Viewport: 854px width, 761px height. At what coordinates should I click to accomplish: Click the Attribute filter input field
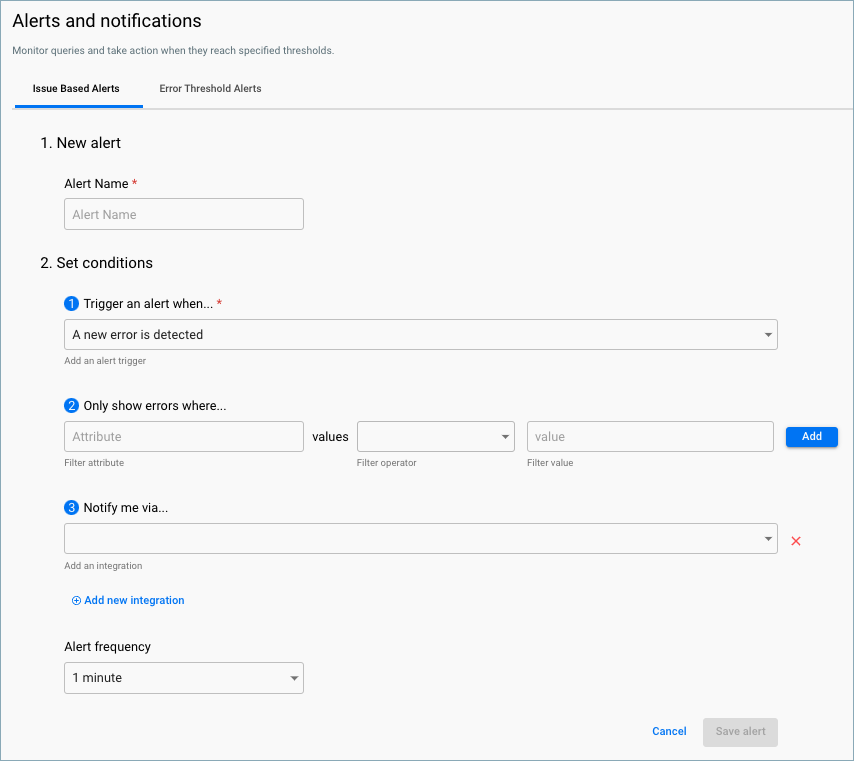(184, 436)
